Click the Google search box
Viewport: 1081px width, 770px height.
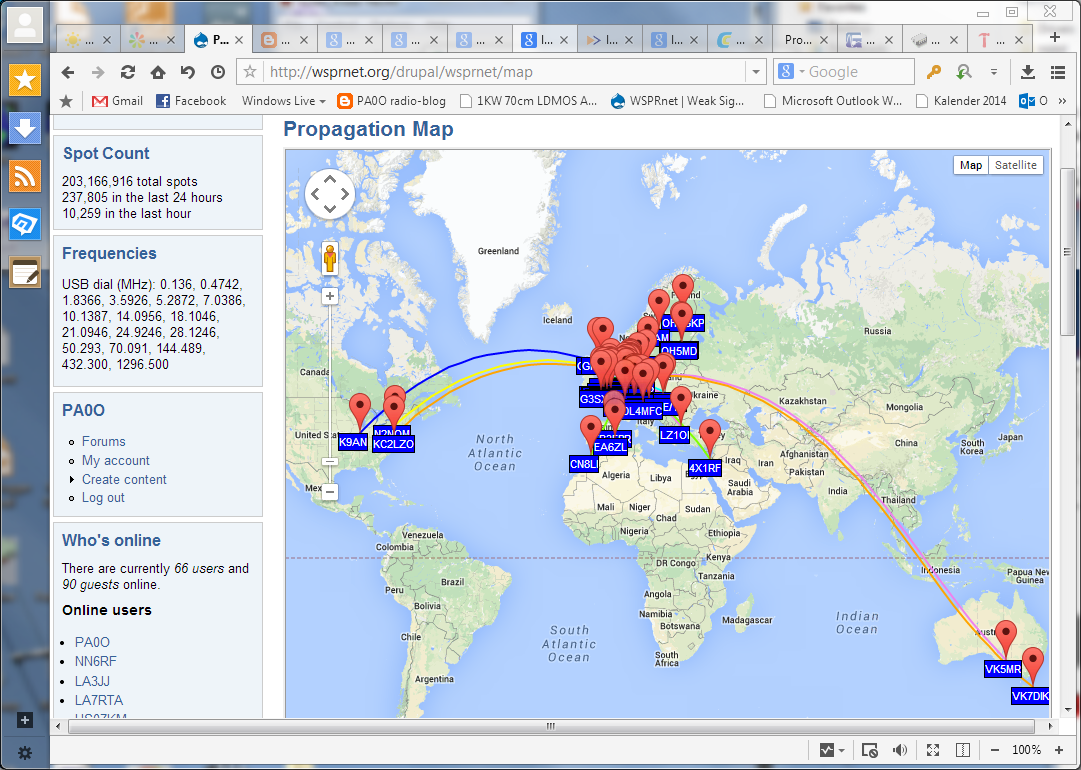[860, 72]
